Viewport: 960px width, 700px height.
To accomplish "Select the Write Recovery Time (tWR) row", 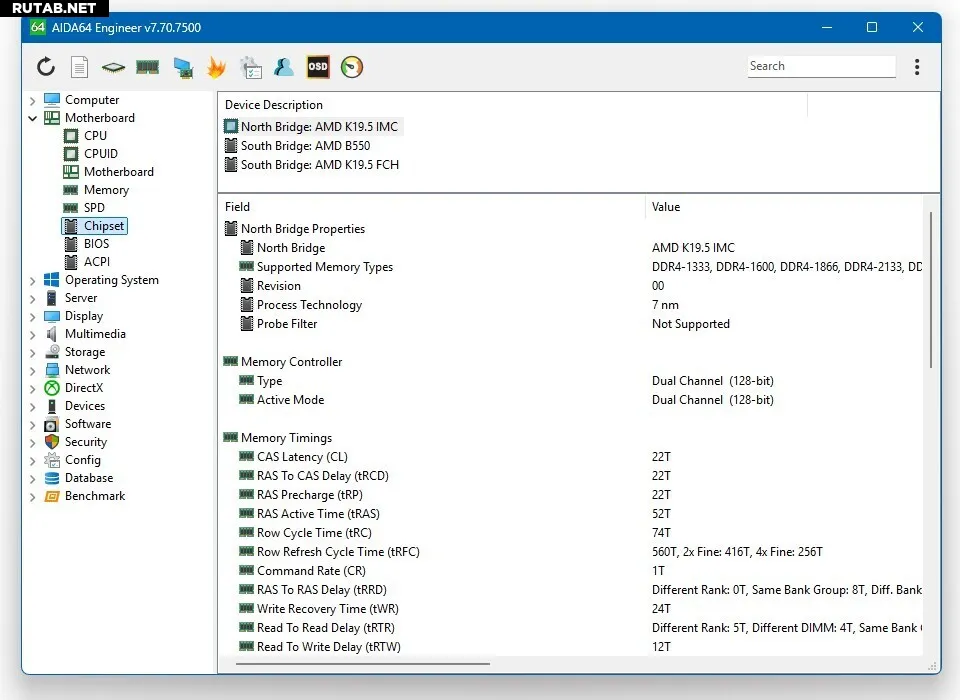I will point(572,609).
